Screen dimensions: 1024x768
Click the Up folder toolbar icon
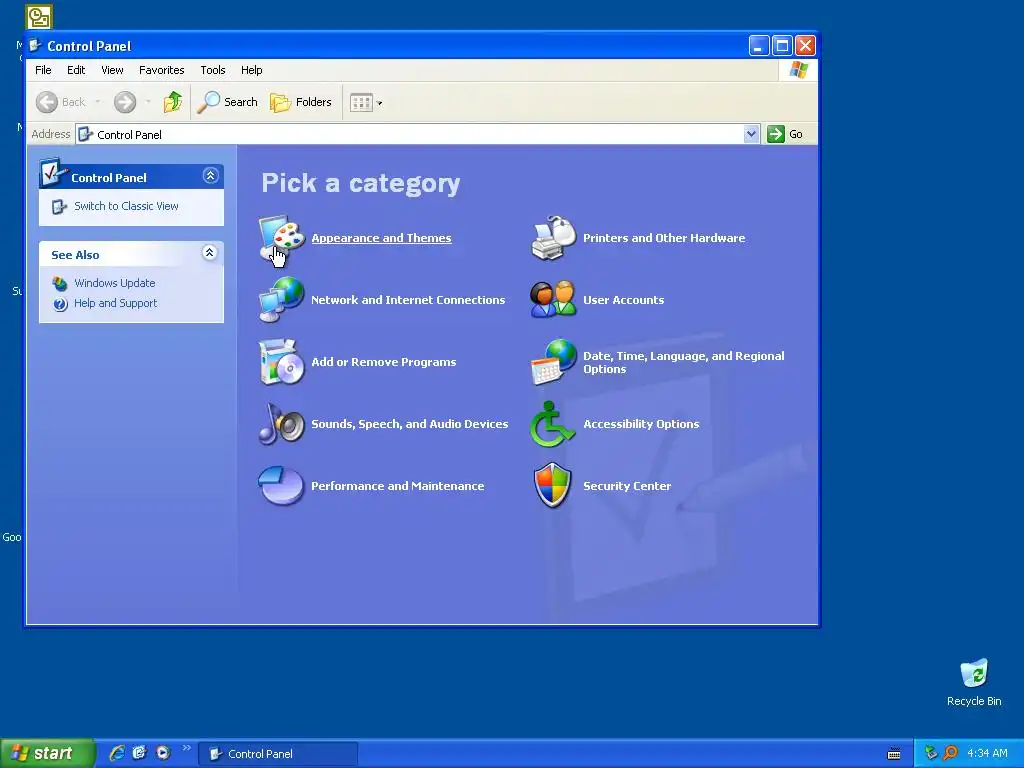173,102
